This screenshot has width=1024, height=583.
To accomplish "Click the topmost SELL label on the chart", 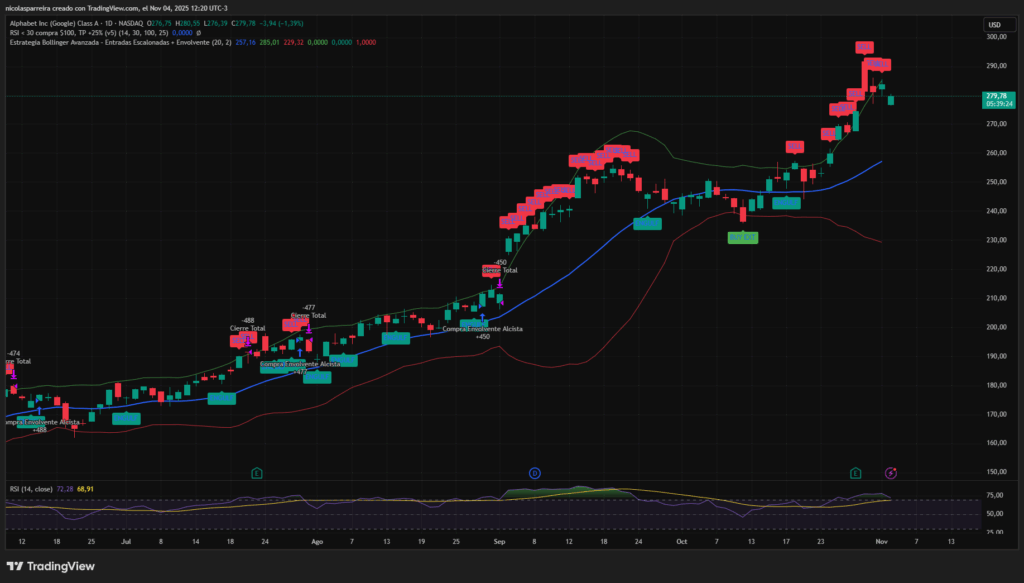I will [x=865, y=47].
